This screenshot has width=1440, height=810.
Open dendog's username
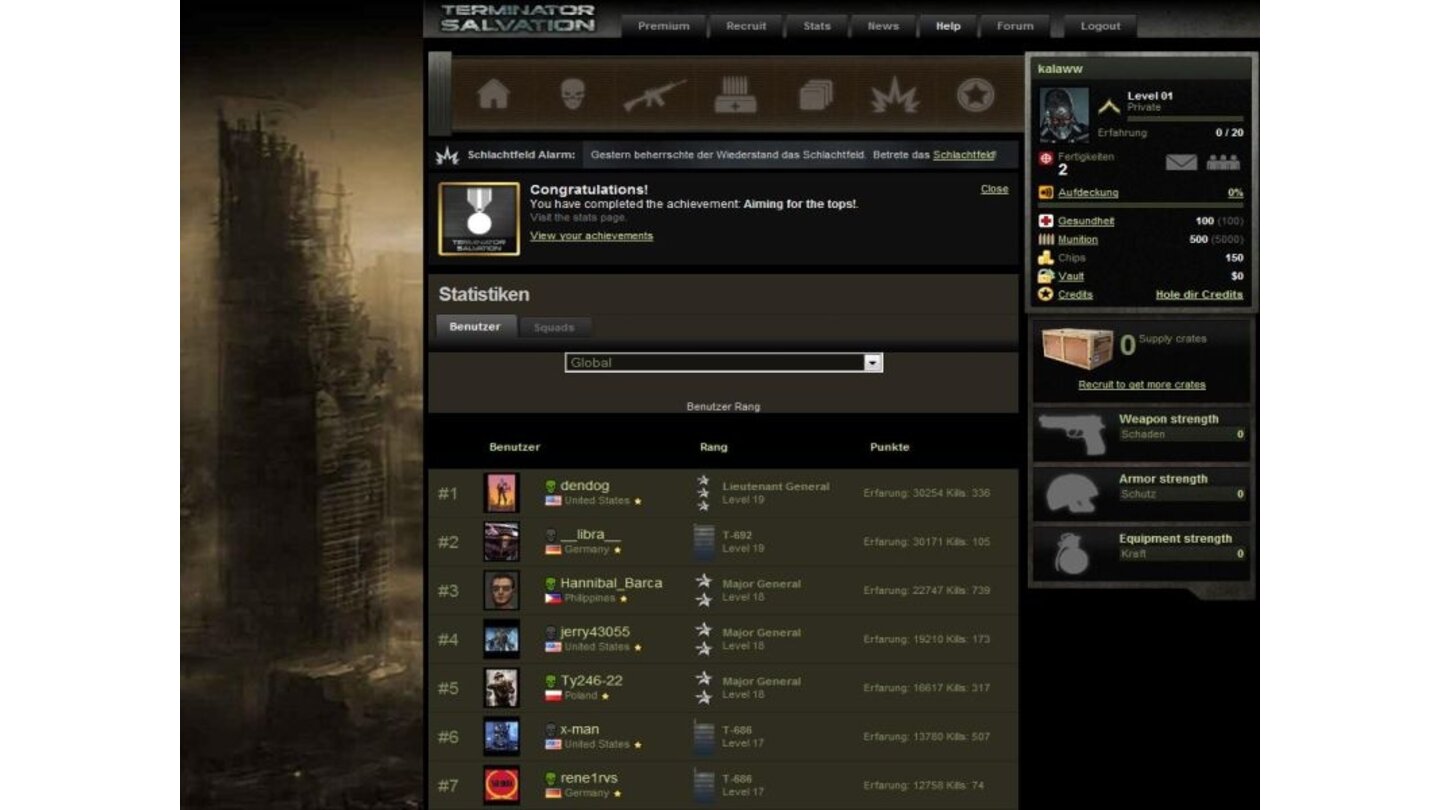coord(584,486)
